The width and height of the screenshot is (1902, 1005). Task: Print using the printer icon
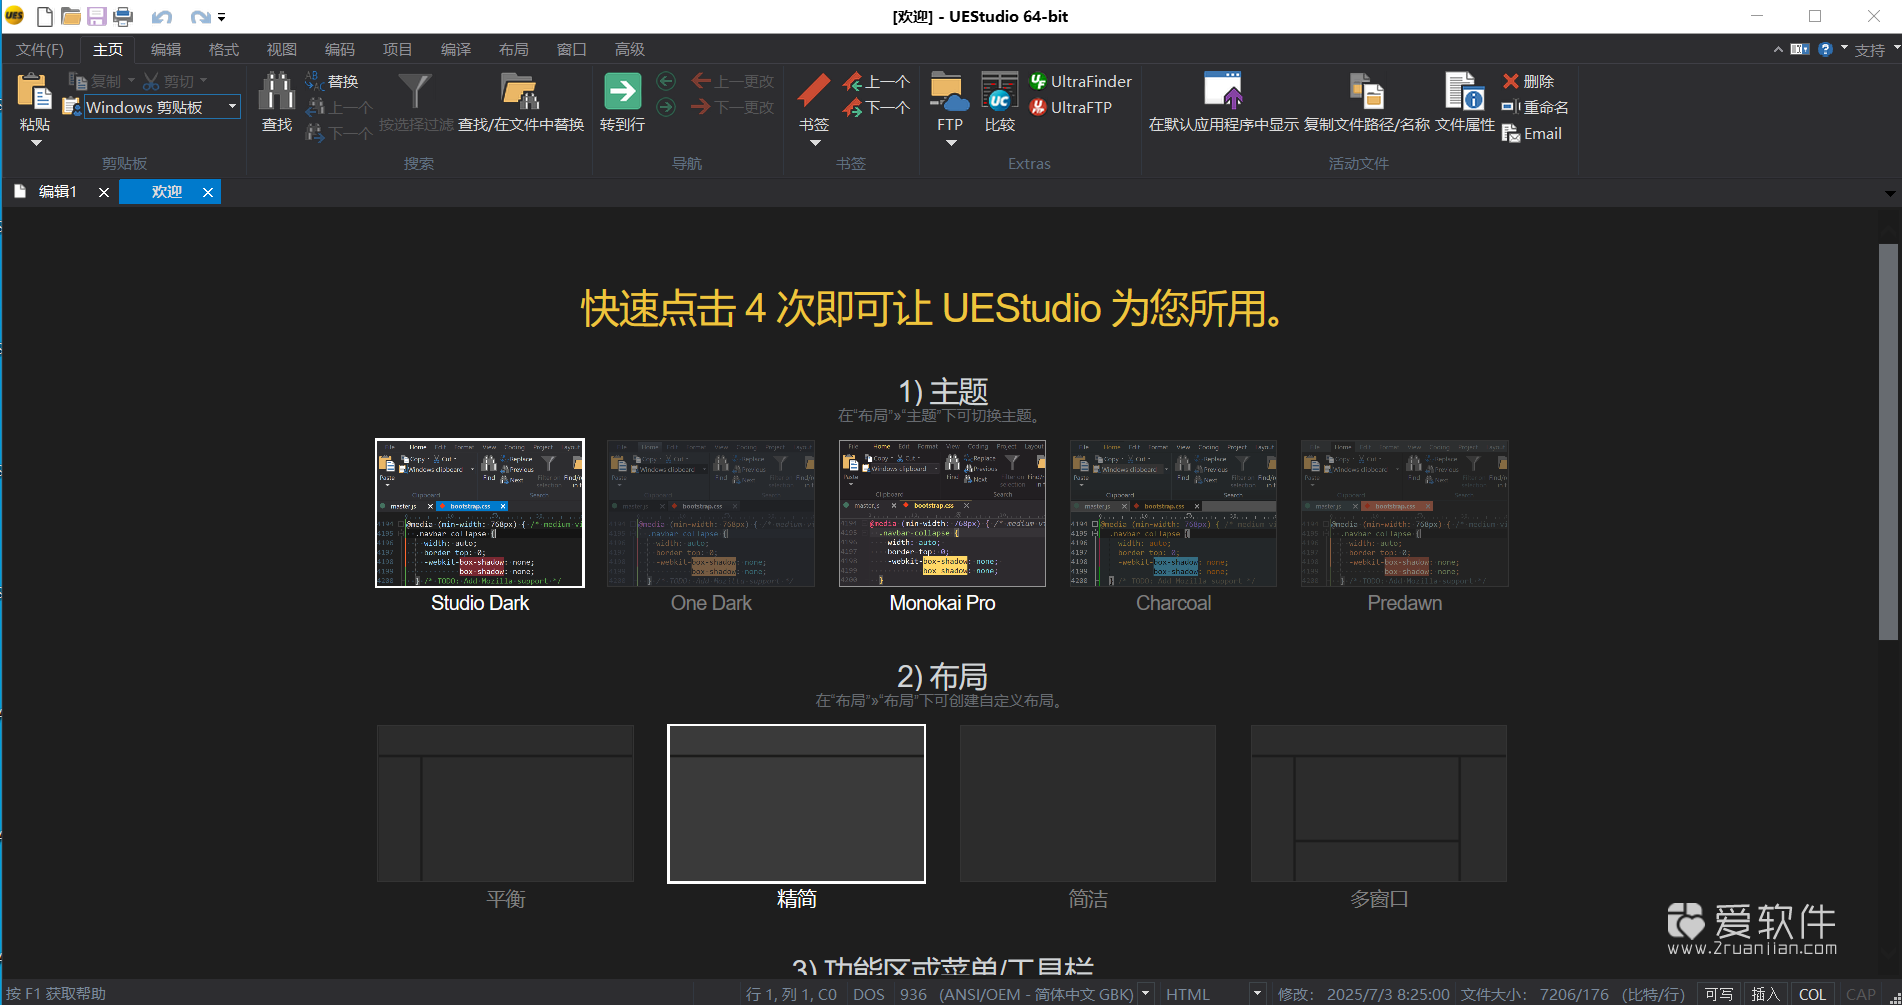coord(123,16)
